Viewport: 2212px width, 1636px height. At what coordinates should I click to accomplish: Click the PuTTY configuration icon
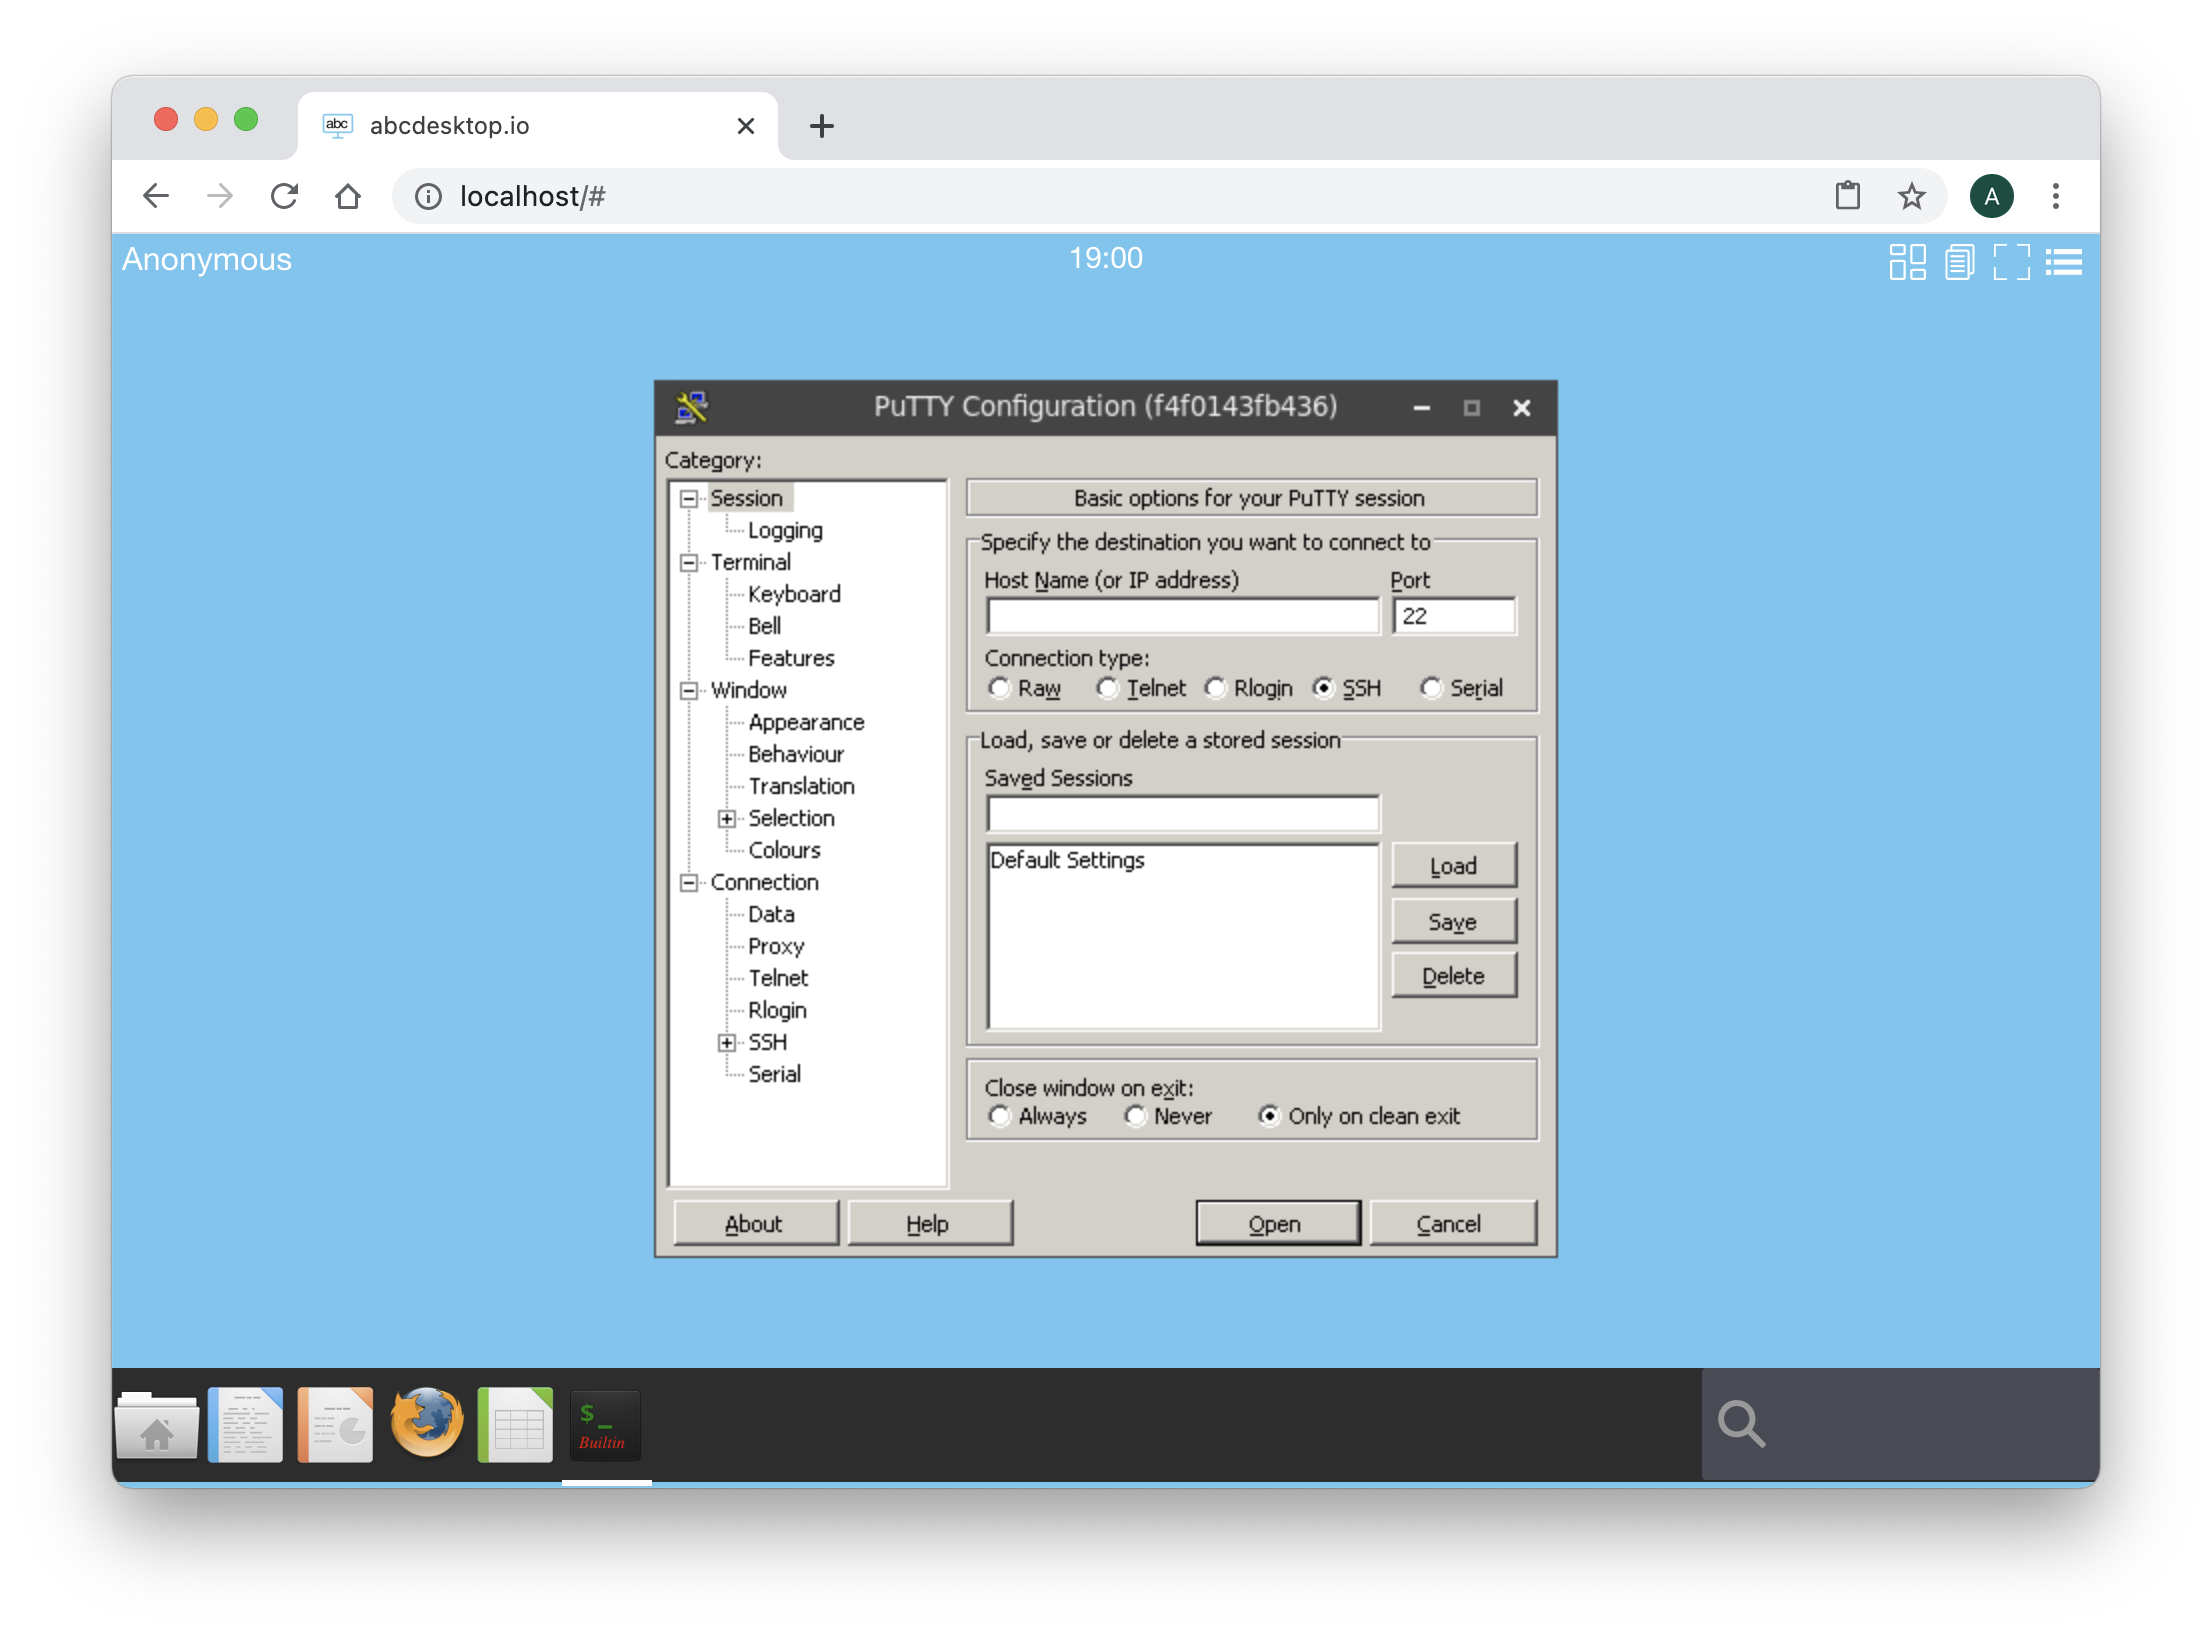[x=693, y=407]
